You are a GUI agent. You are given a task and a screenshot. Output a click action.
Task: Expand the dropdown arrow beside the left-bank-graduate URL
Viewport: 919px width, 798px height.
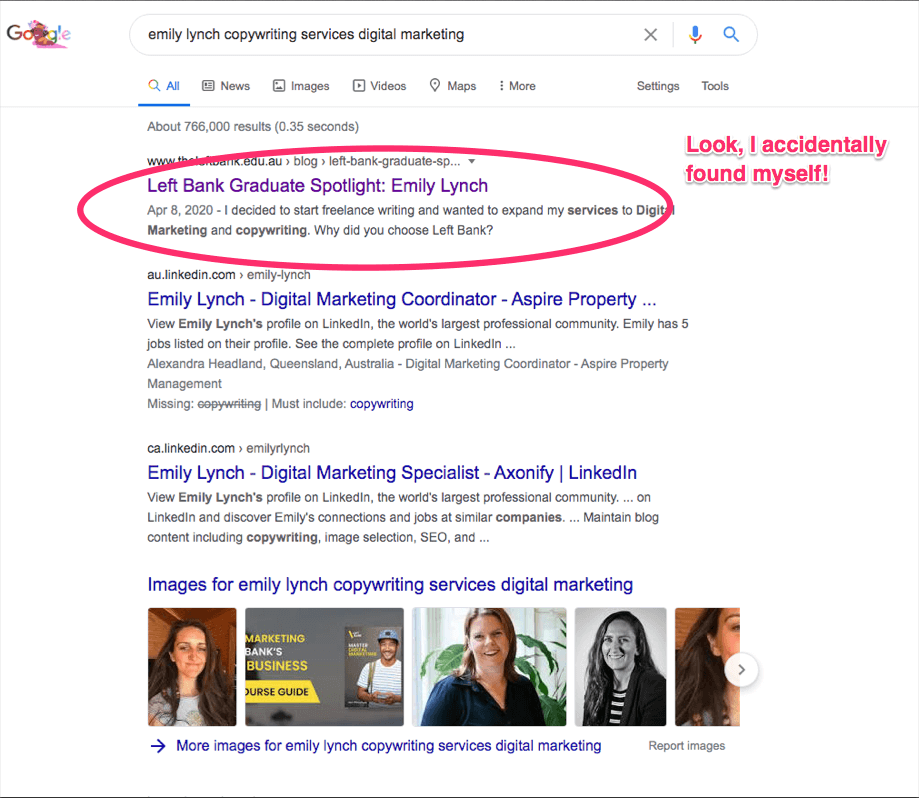[471, 161]
